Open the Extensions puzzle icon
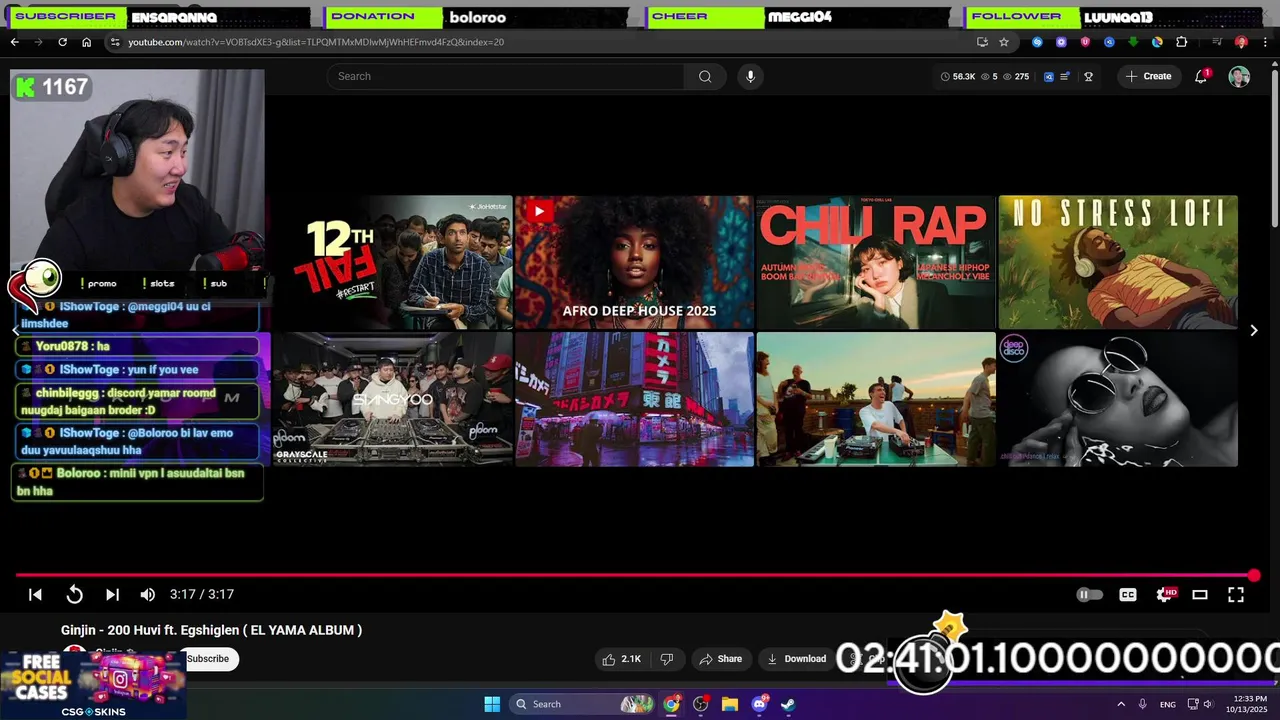The width and height of the screenshot is (1280, 720). click(x=1181, y=42)
